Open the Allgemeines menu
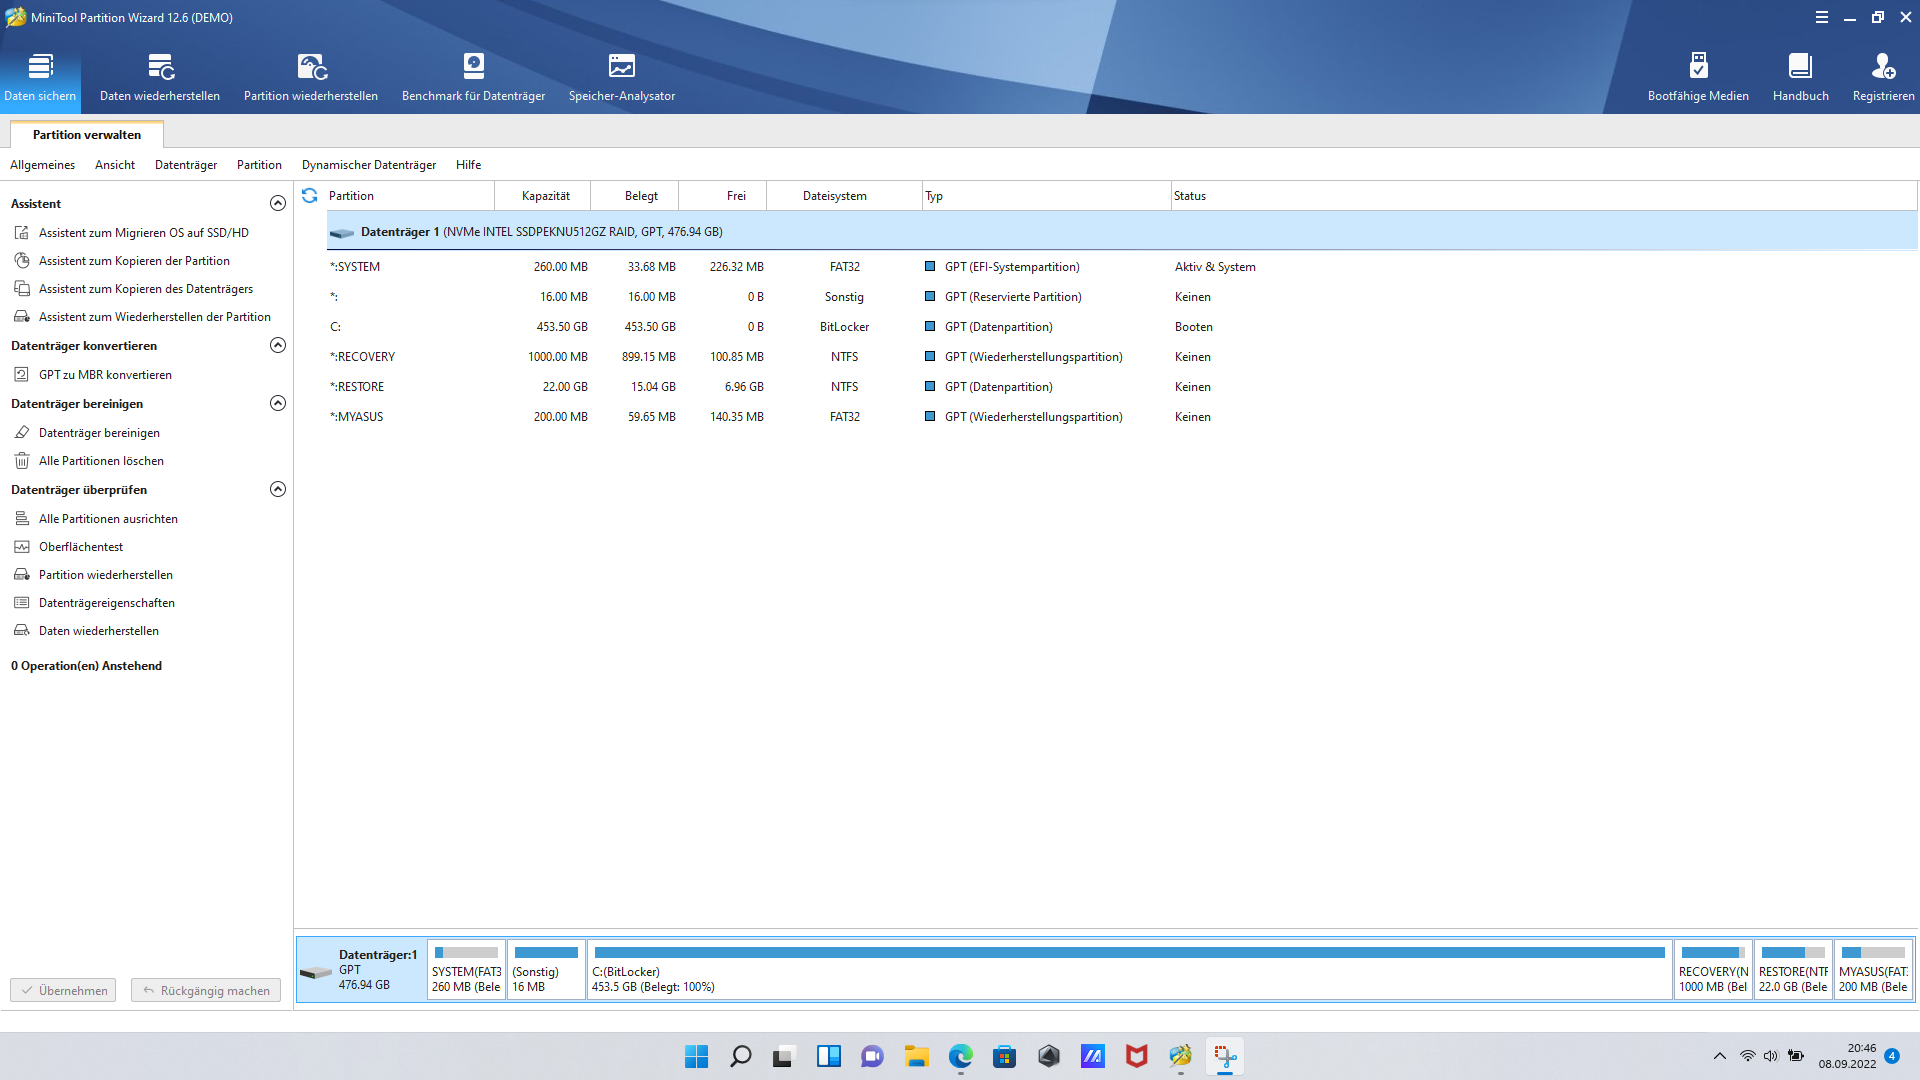Screen dimensions: 1920x1080 click(x=42, y=164)
